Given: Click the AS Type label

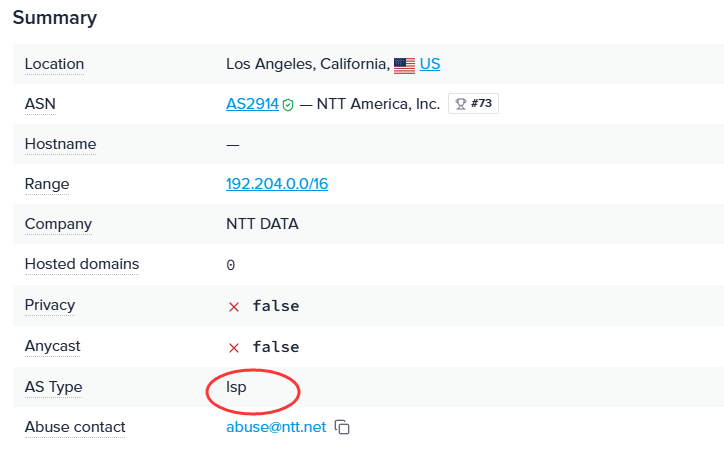Looking at the screenshot, I should click(x=54, y=387).
